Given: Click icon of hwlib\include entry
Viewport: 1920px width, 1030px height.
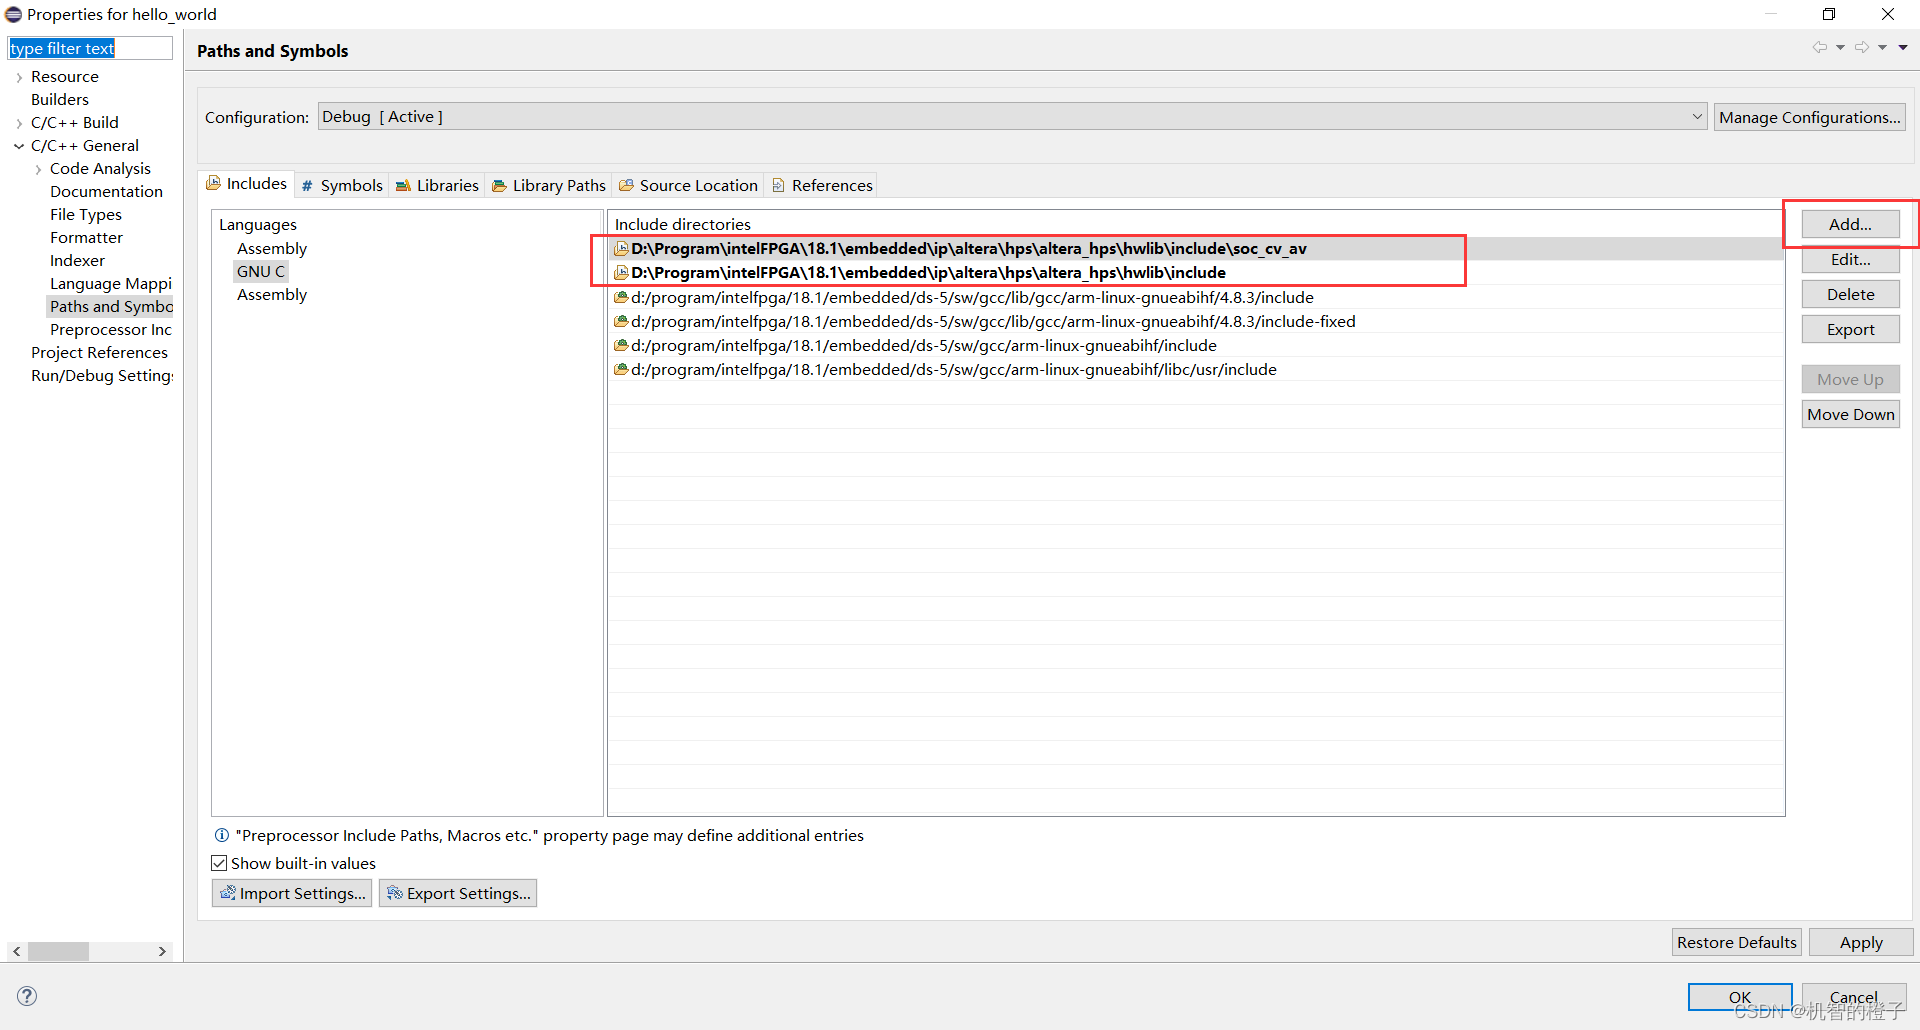Looking at the screenshot, I should tap(621, 272).
